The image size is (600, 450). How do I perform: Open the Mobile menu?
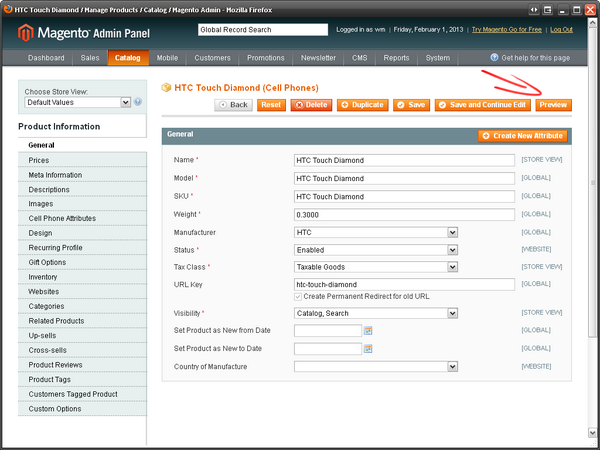168,58
